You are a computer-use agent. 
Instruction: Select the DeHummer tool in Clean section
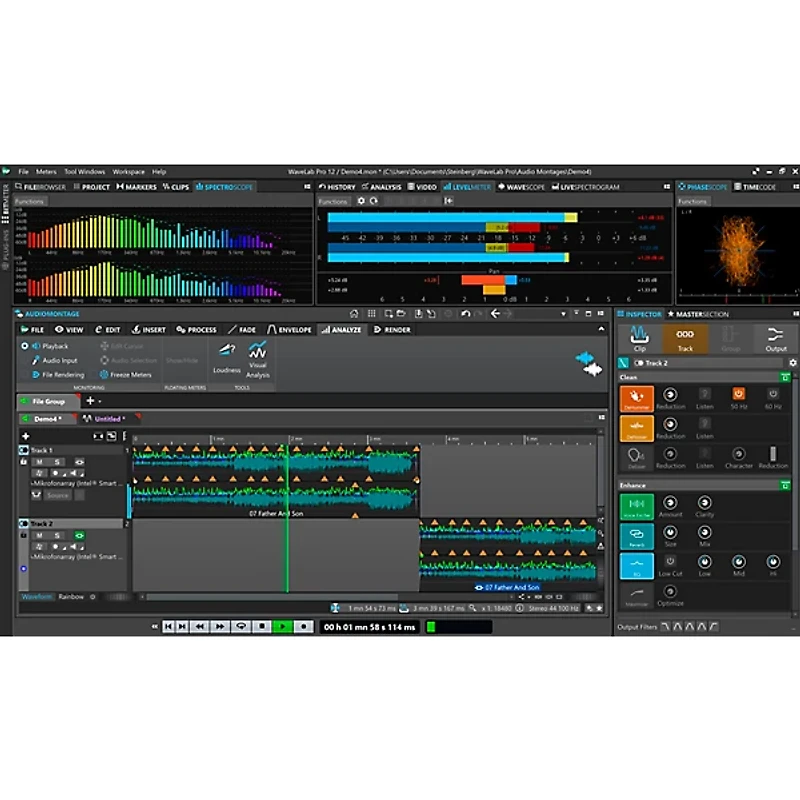tap(636, 399)
